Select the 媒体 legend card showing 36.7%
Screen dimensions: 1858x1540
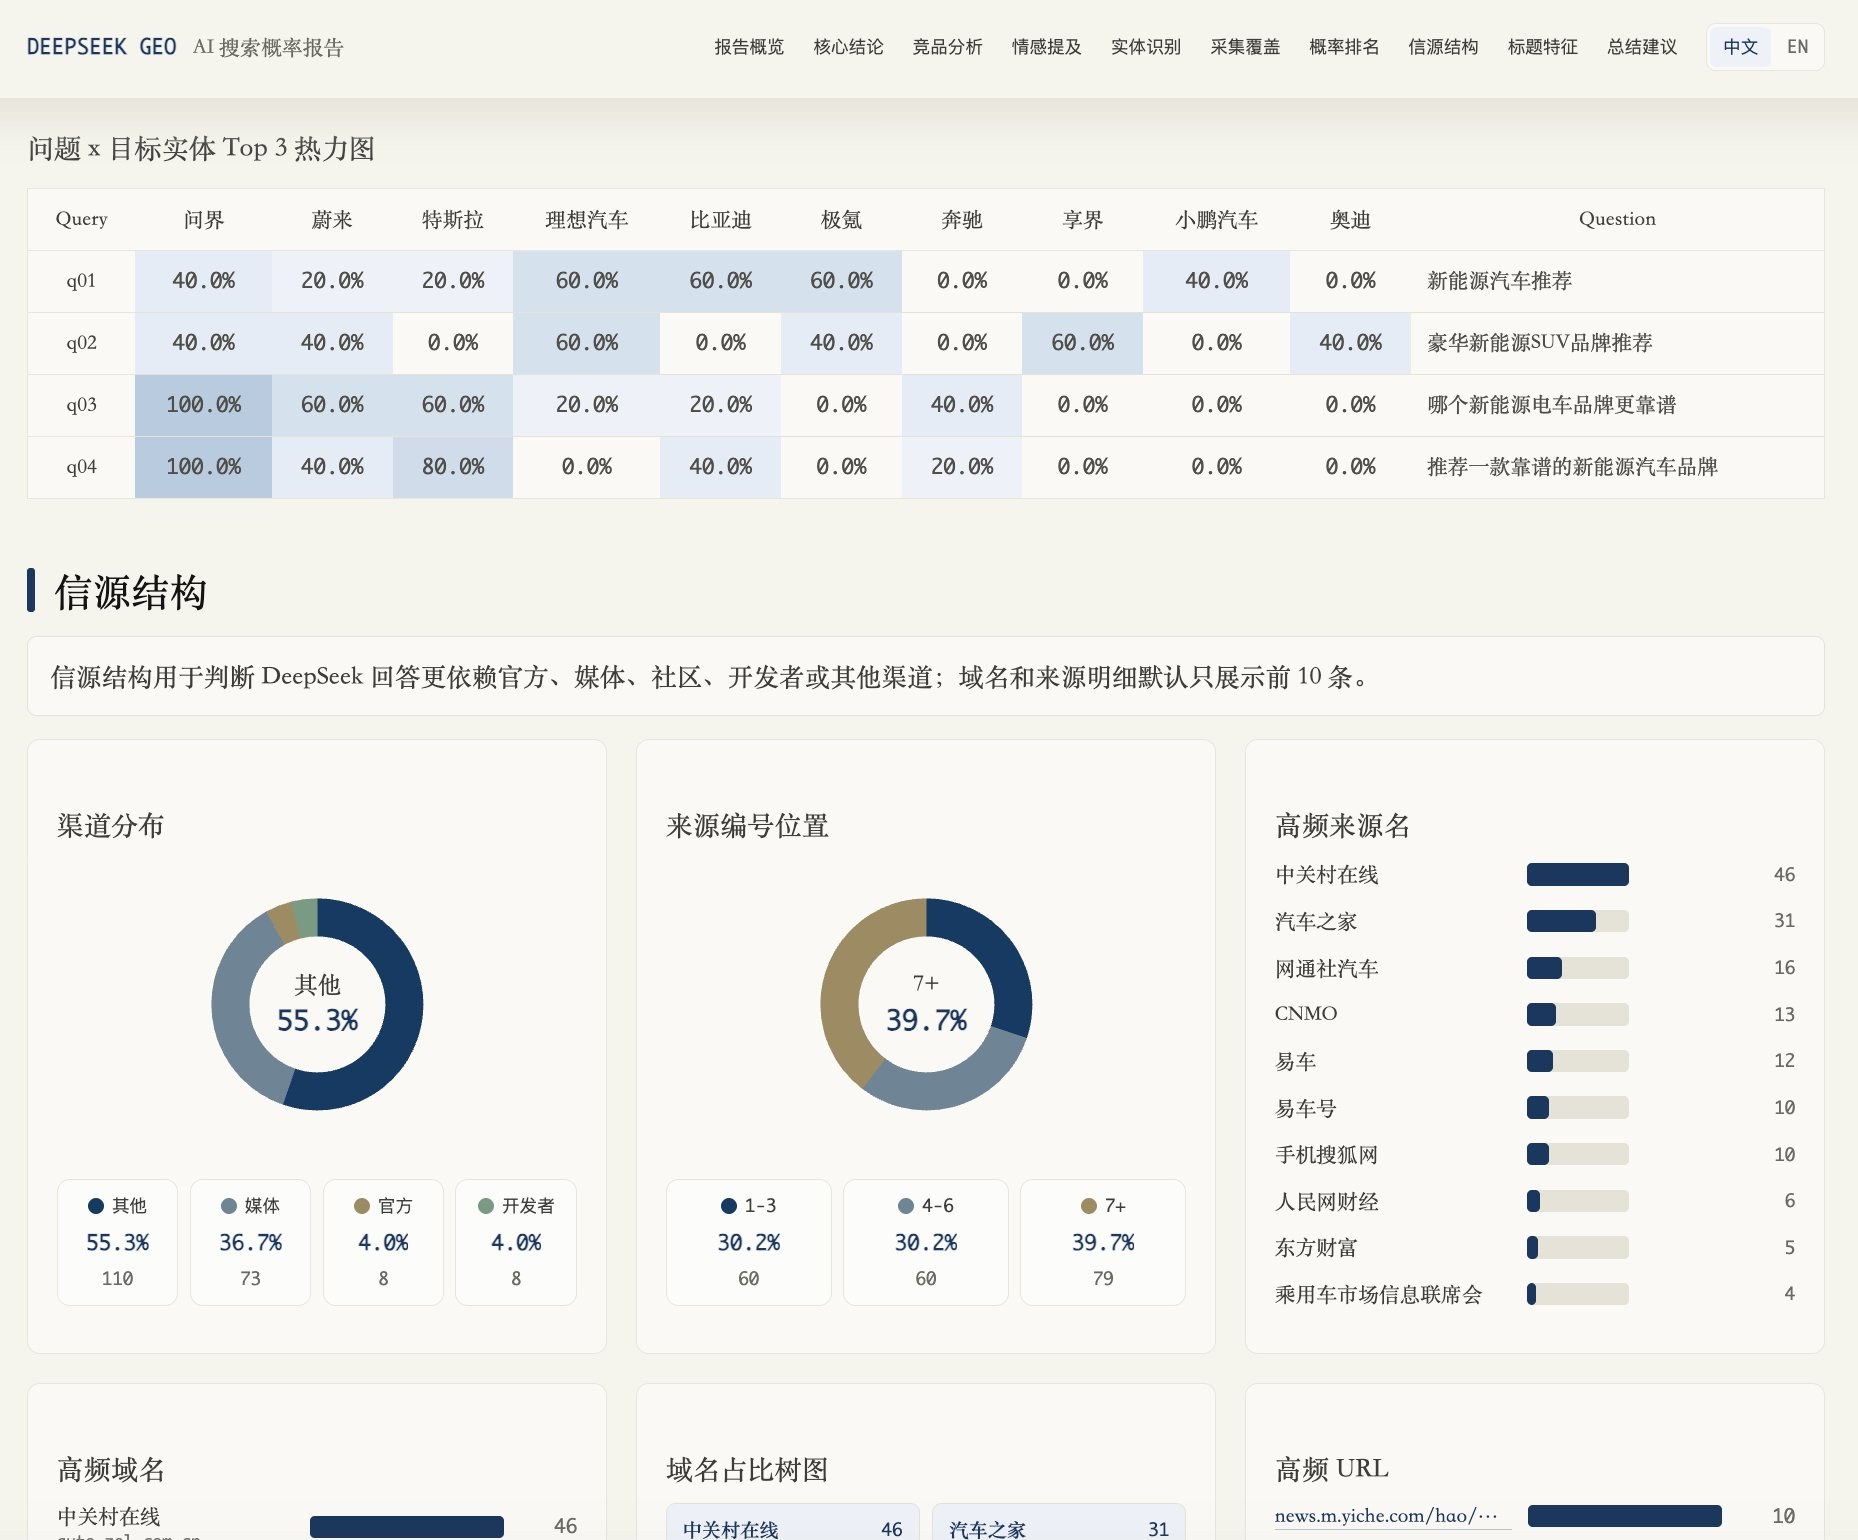coord(250,1242)
